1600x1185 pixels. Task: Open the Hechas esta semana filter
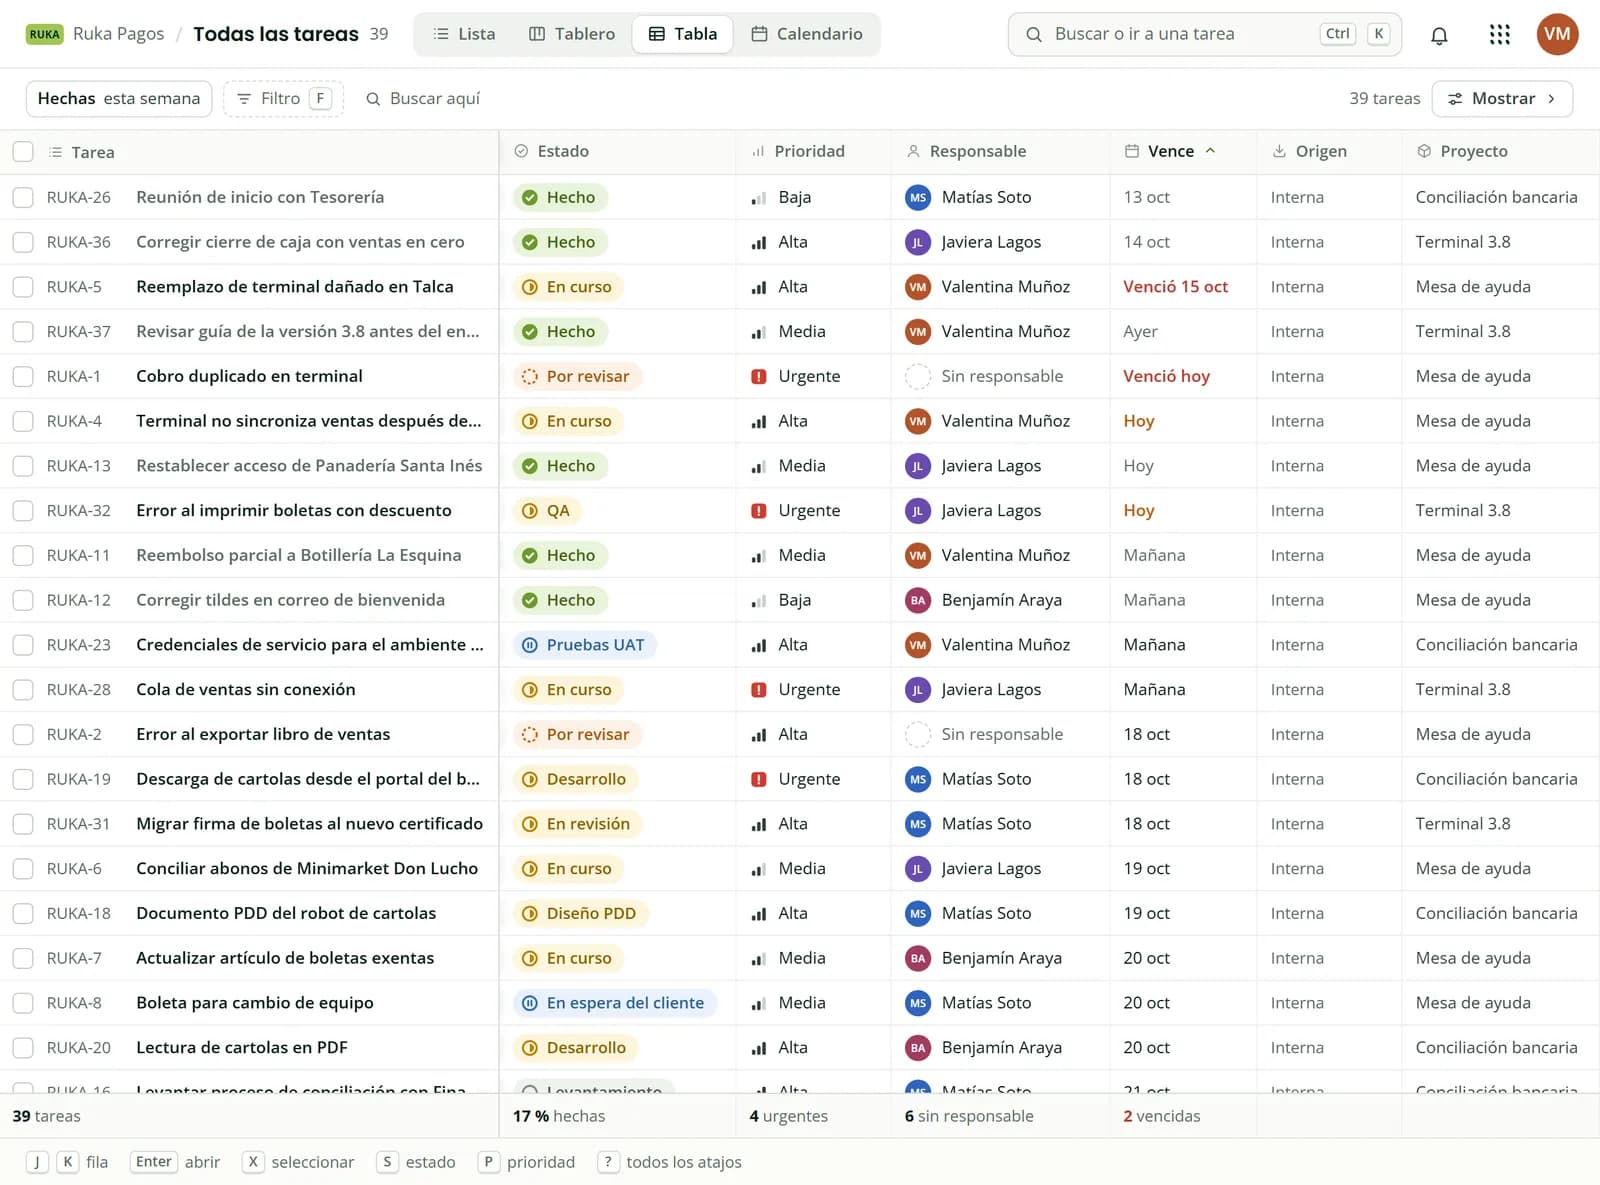point(119,98)
